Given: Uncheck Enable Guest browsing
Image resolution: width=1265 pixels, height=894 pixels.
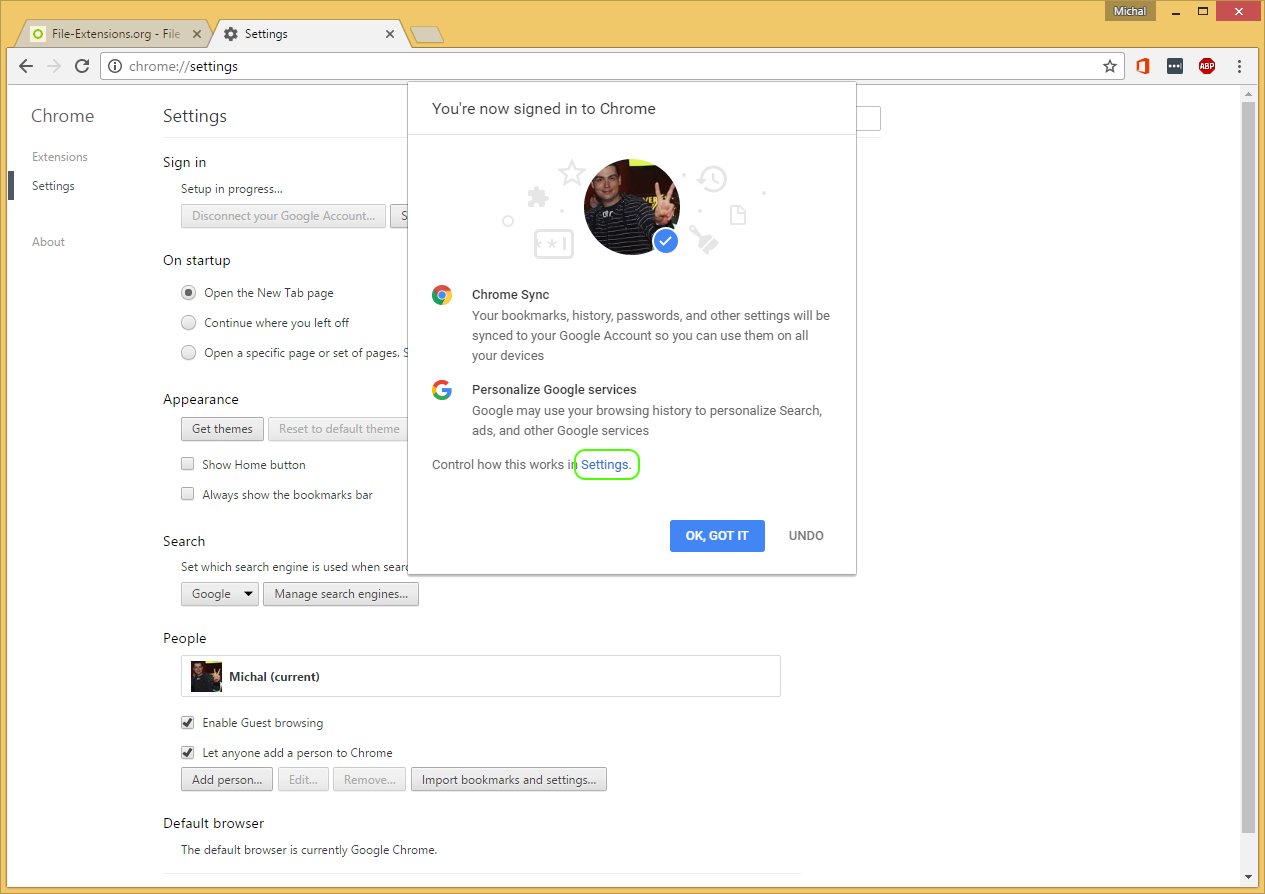Looking at the screenshot, I should [187, 722].
